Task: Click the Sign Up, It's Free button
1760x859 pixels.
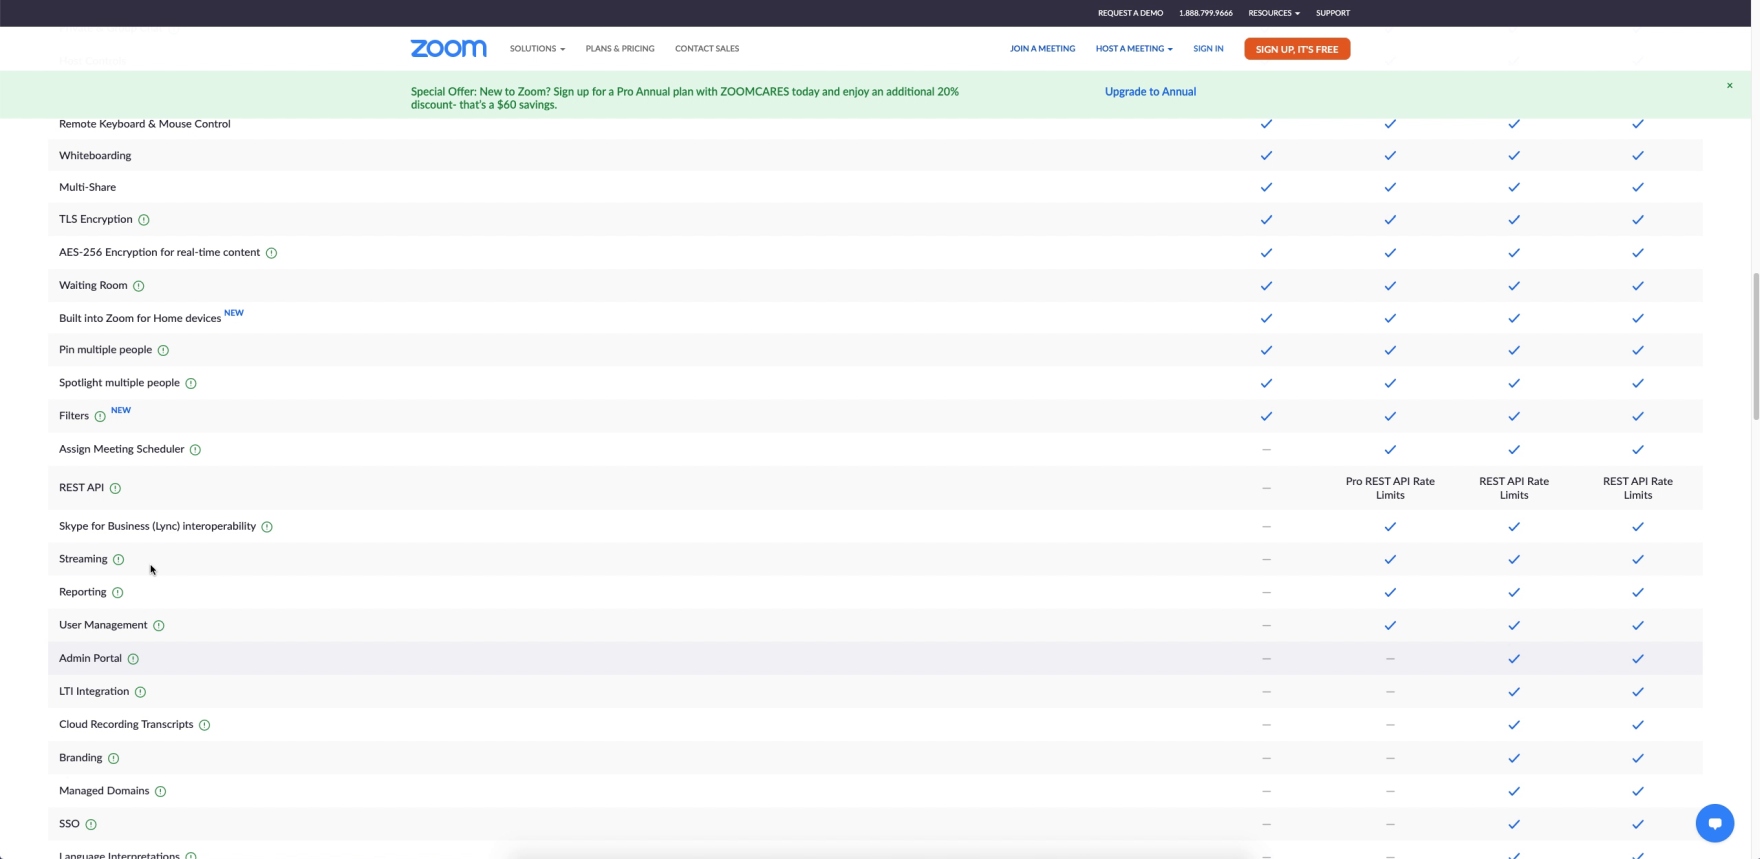Action: [x=1297, y=49]
